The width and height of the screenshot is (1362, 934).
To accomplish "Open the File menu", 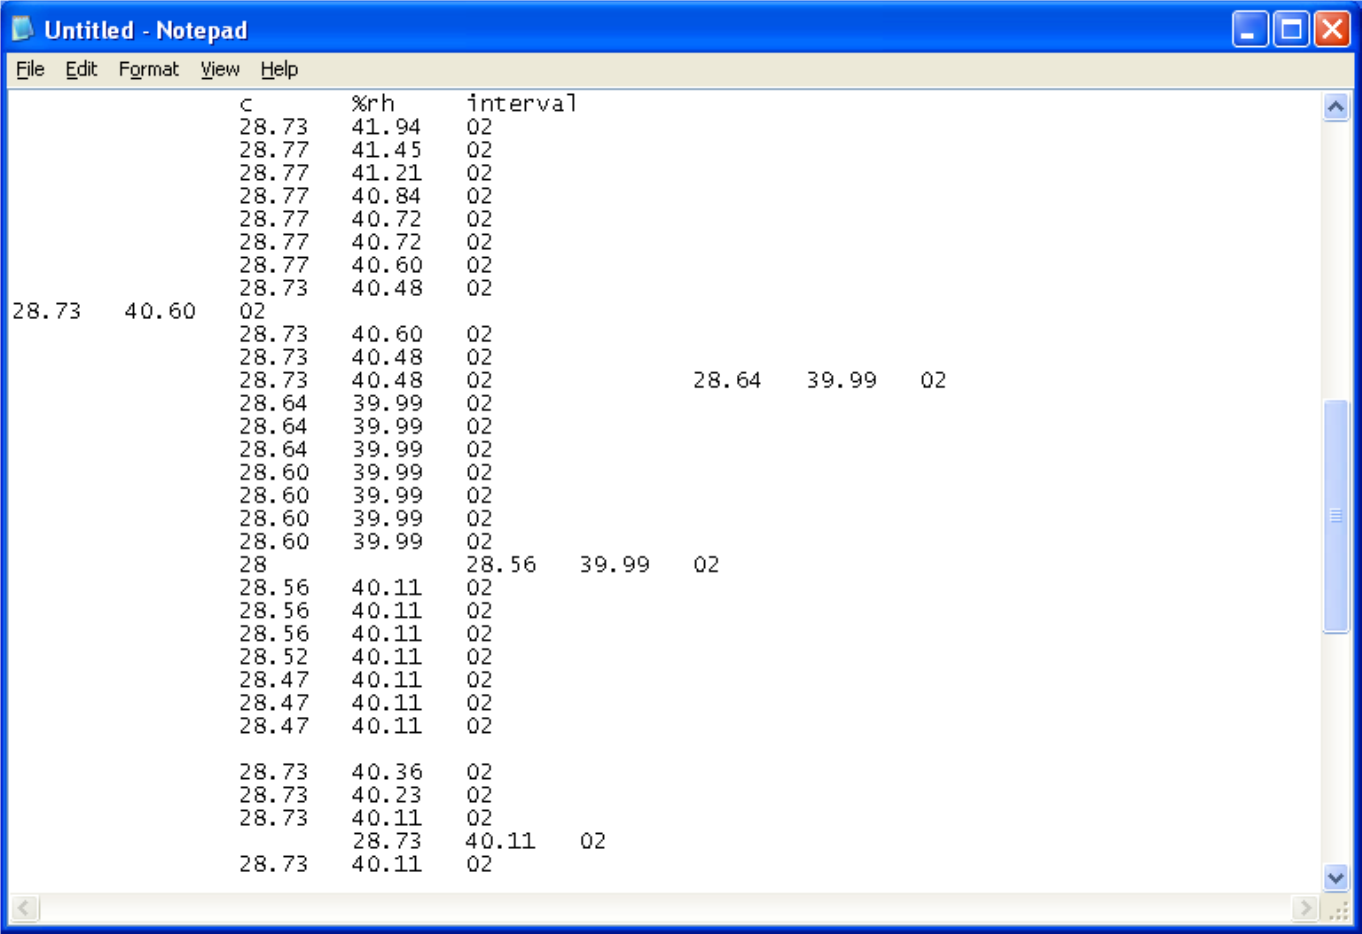I will tap(30, 69).
